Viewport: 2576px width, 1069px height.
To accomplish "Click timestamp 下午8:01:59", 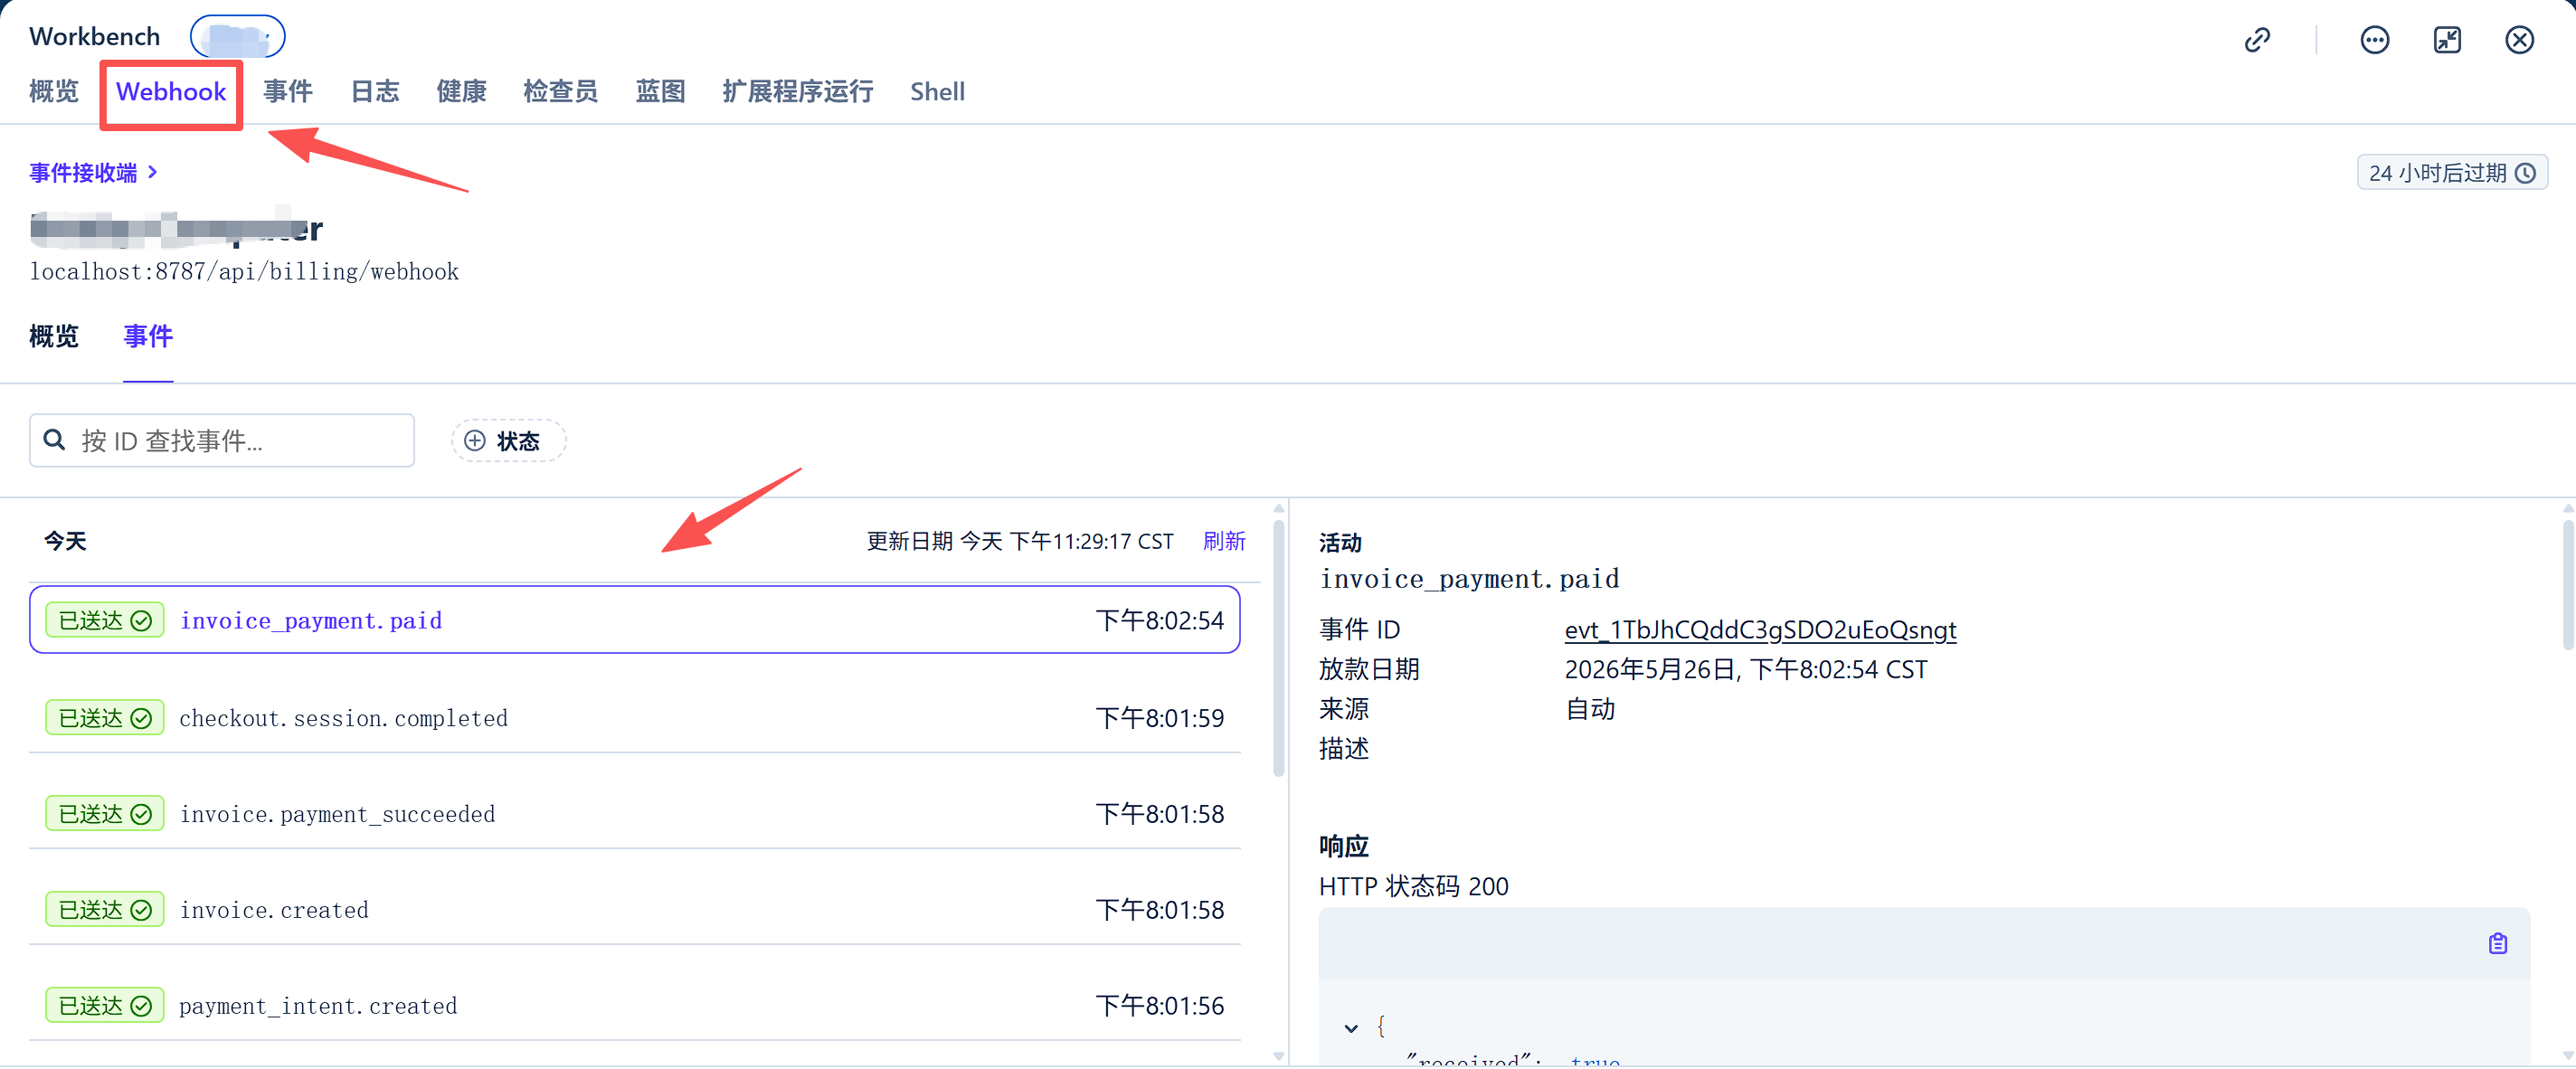I will point(1160,718).
